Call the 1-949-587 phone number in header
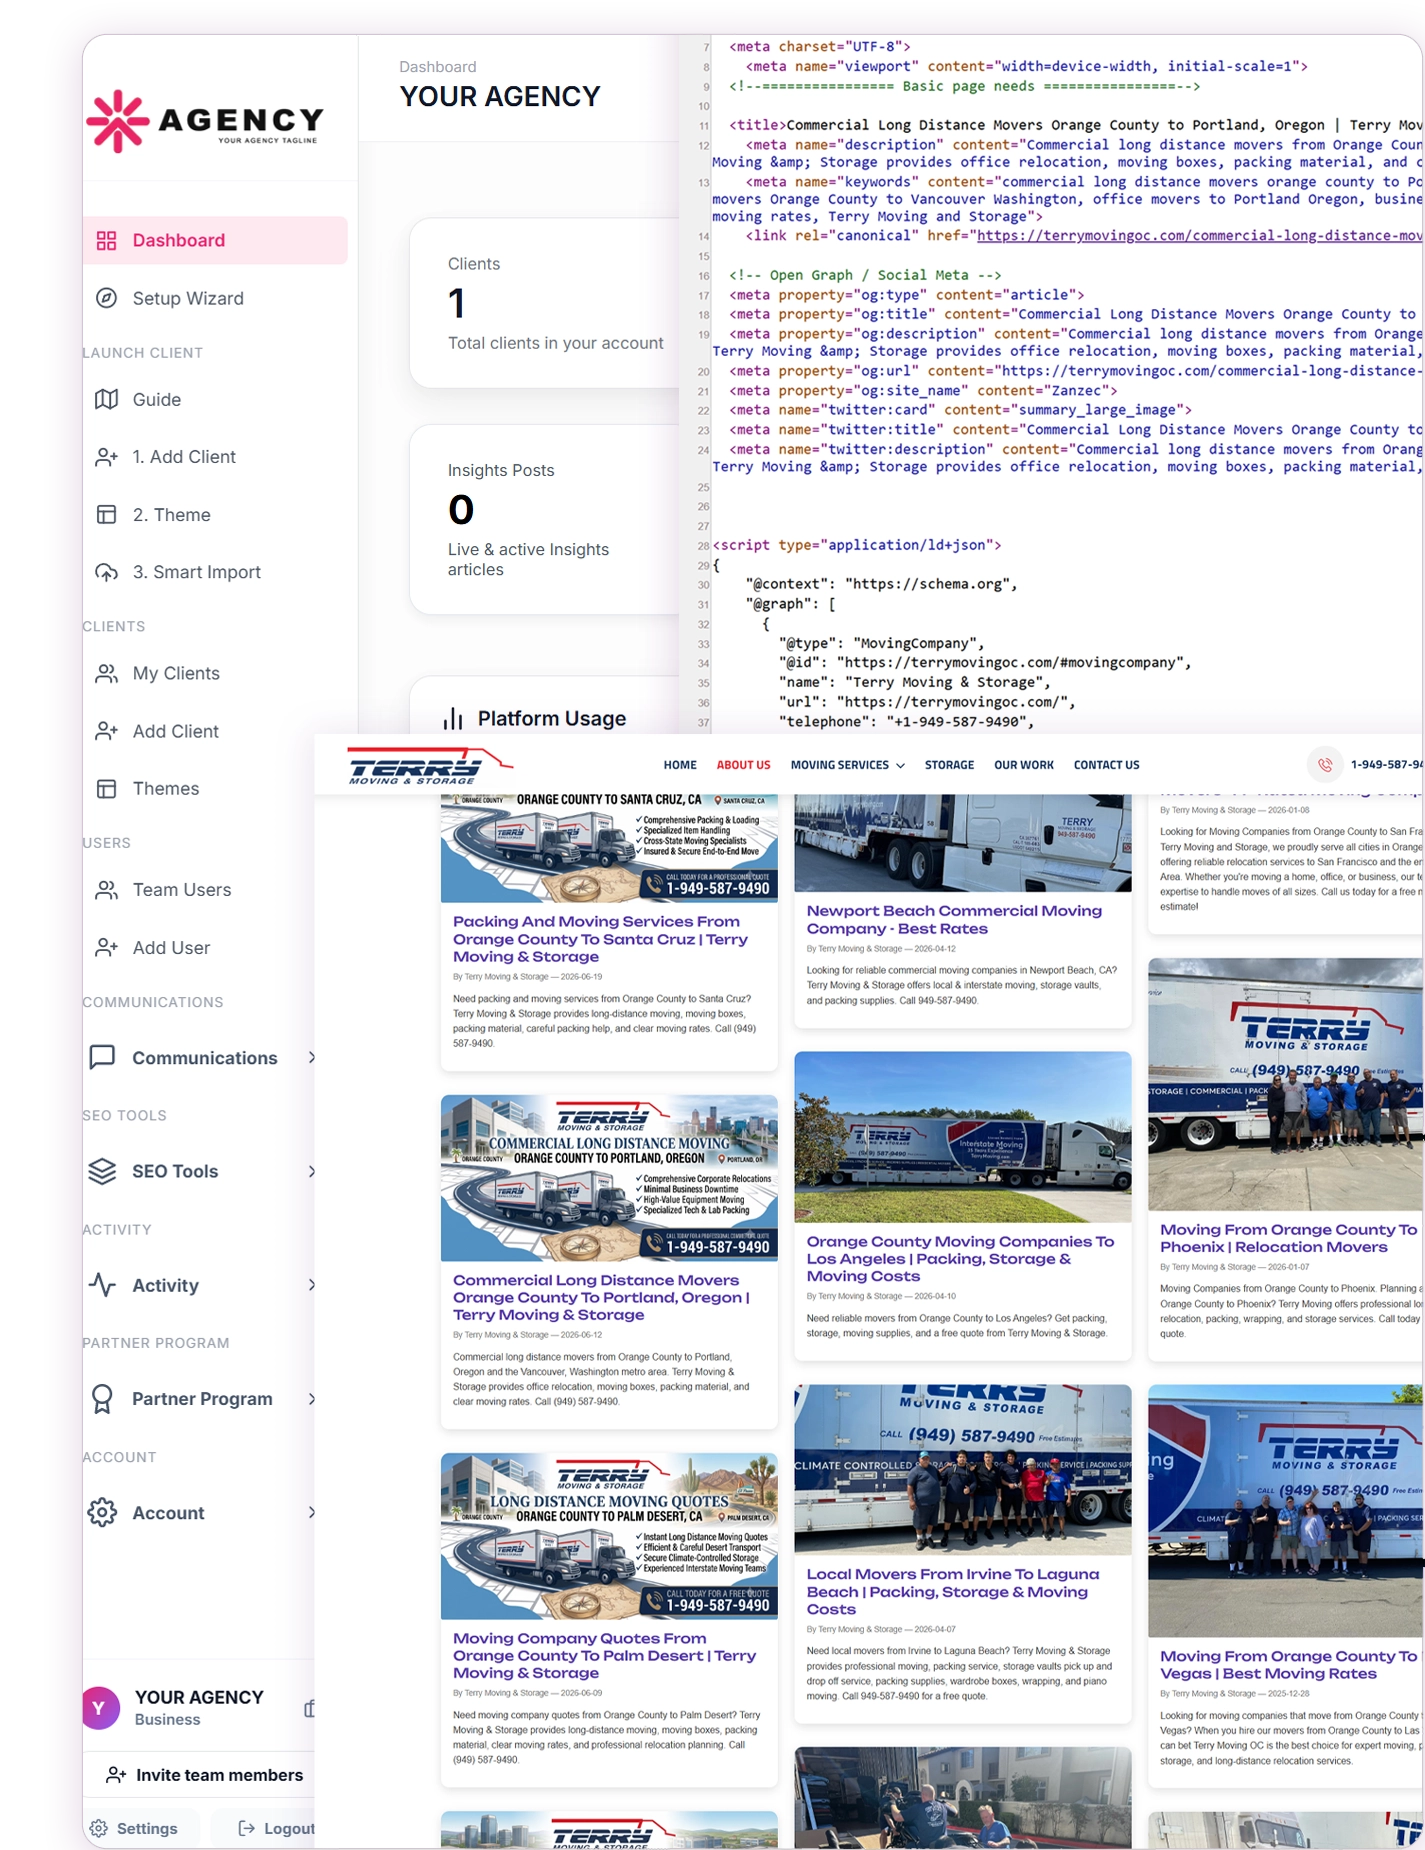Screen dimensions: 1425x1850 tap(1387, 765)
